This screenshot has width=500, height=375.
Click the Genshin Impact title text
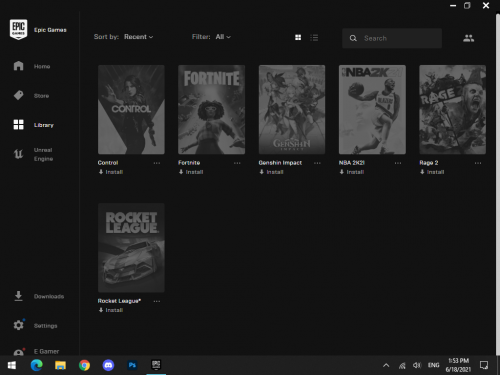point(280,163)
